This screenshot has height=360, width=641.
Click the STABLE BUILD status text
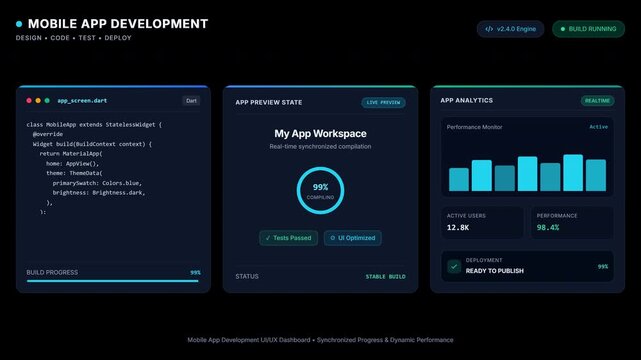(x=385, y=277)
